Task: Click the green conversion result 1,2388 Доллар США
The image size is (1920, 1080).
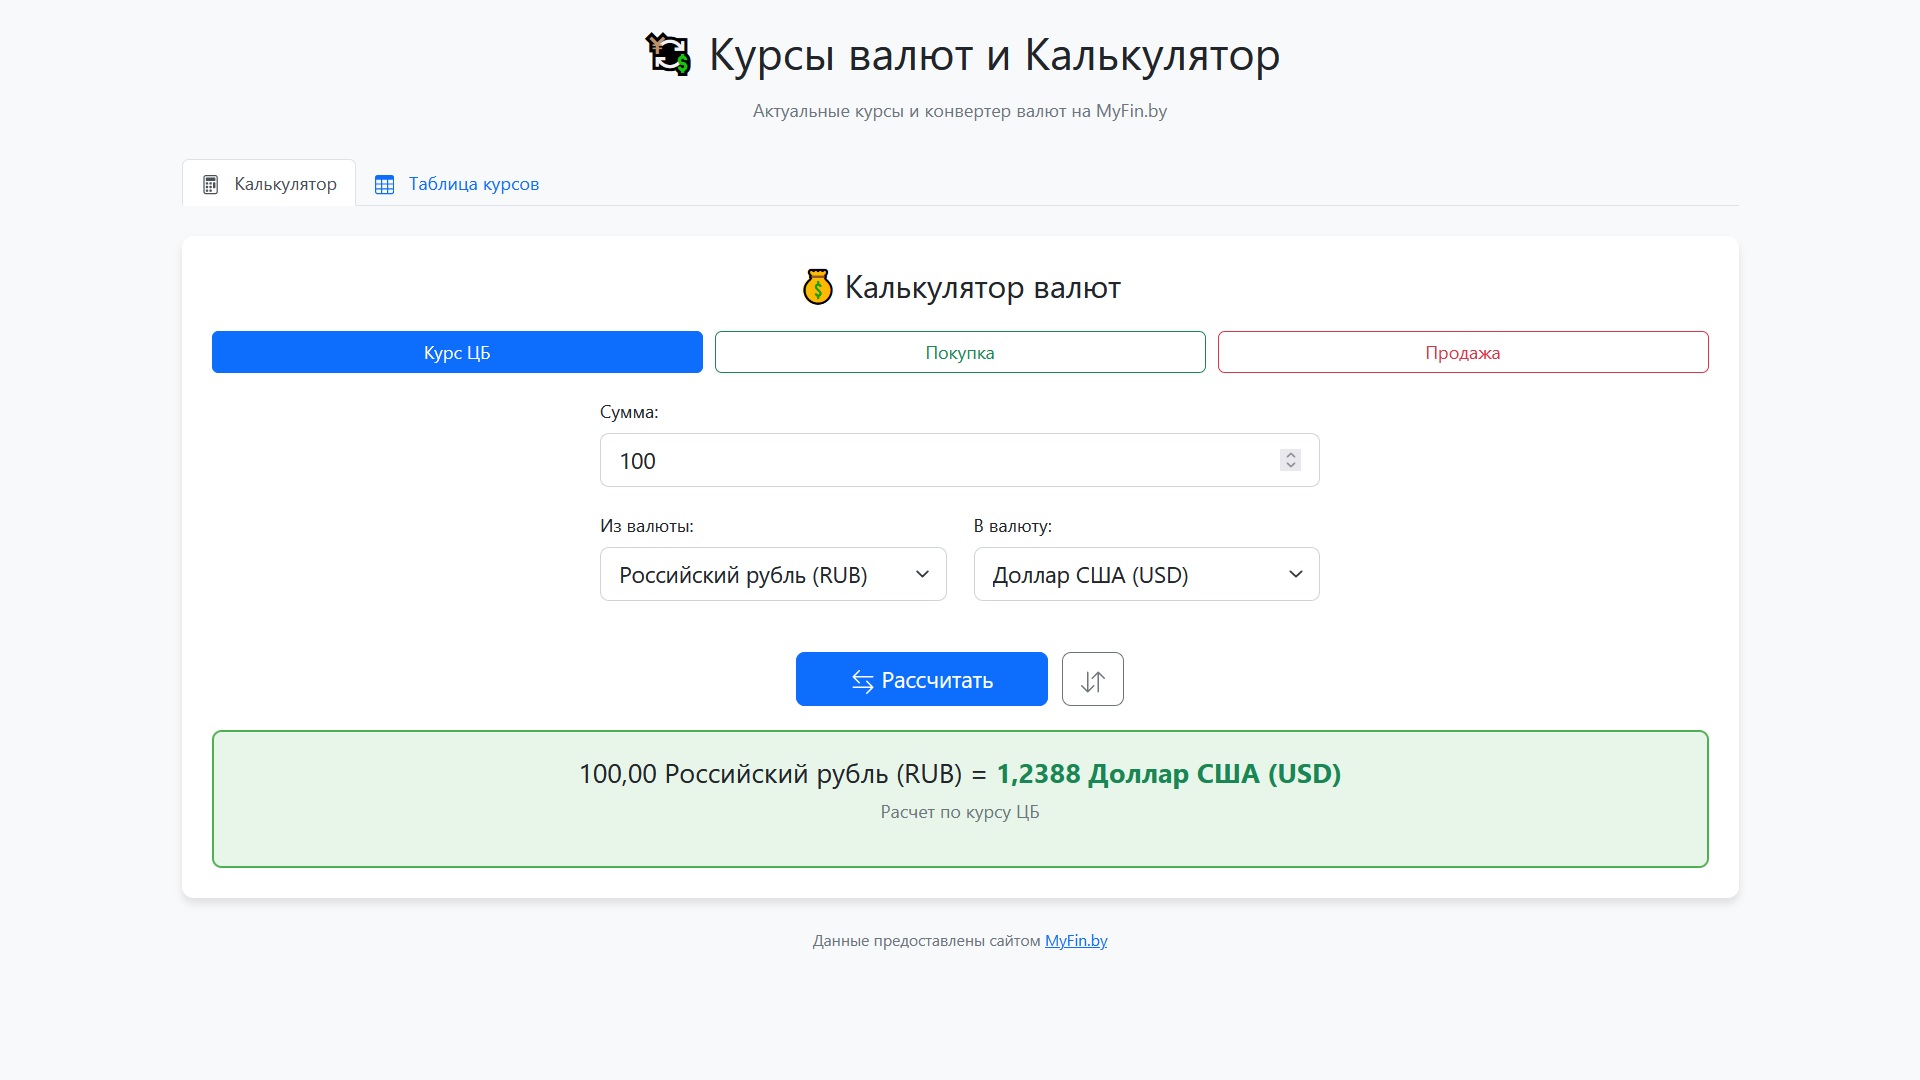Action: 1168,774
